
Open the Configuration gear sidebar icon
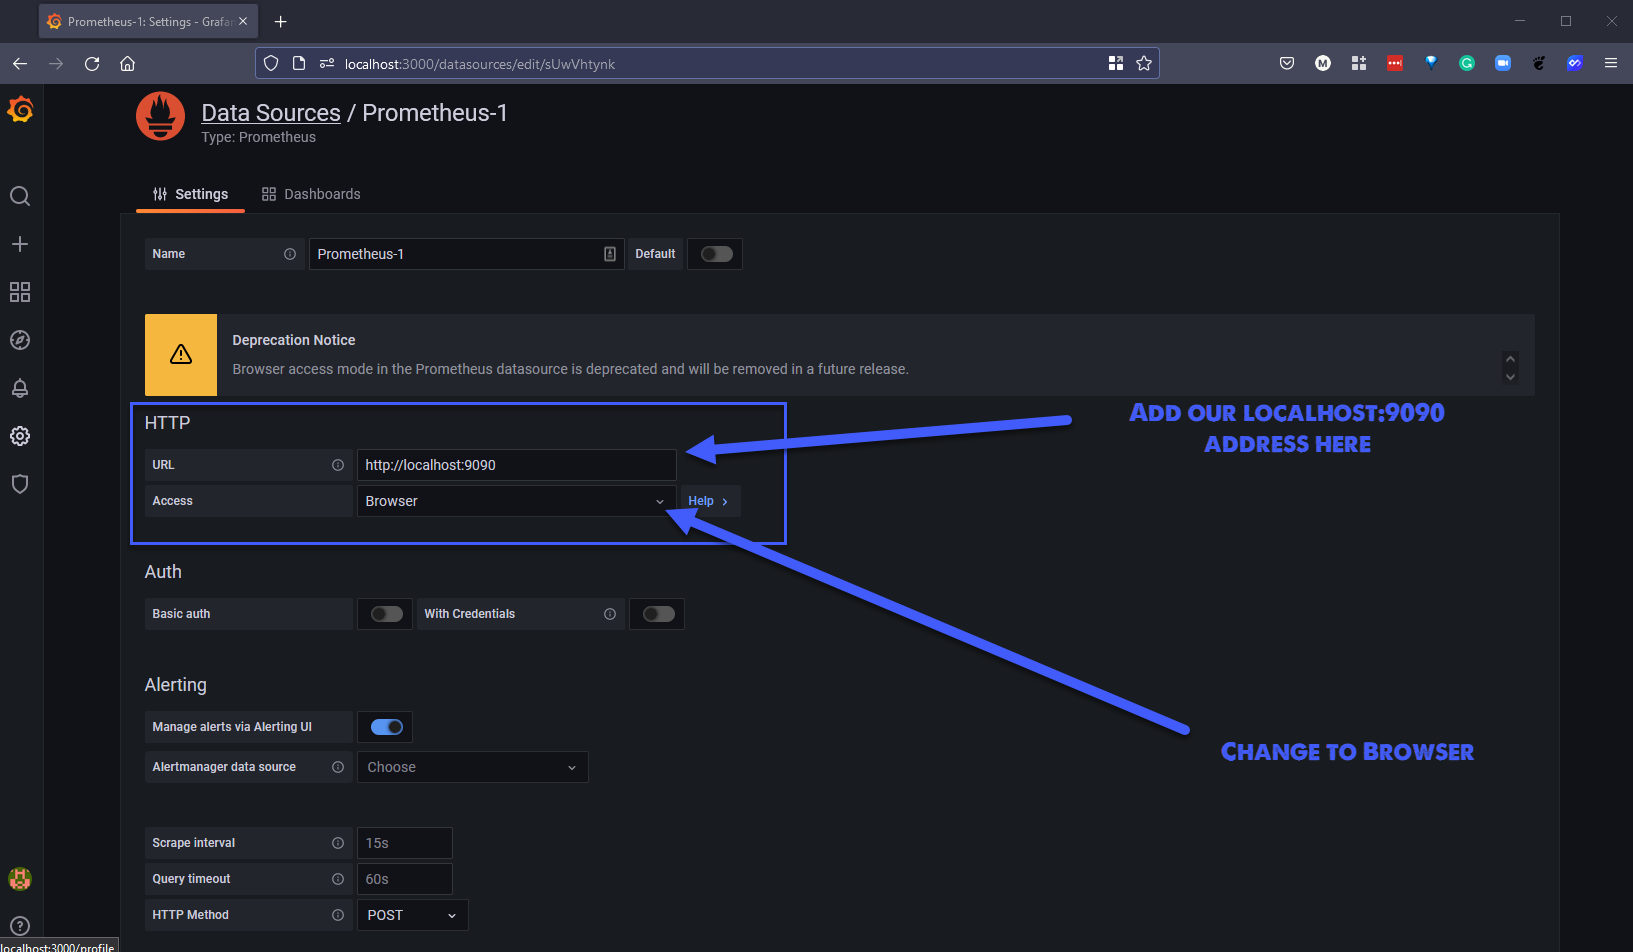pos(20,436)
